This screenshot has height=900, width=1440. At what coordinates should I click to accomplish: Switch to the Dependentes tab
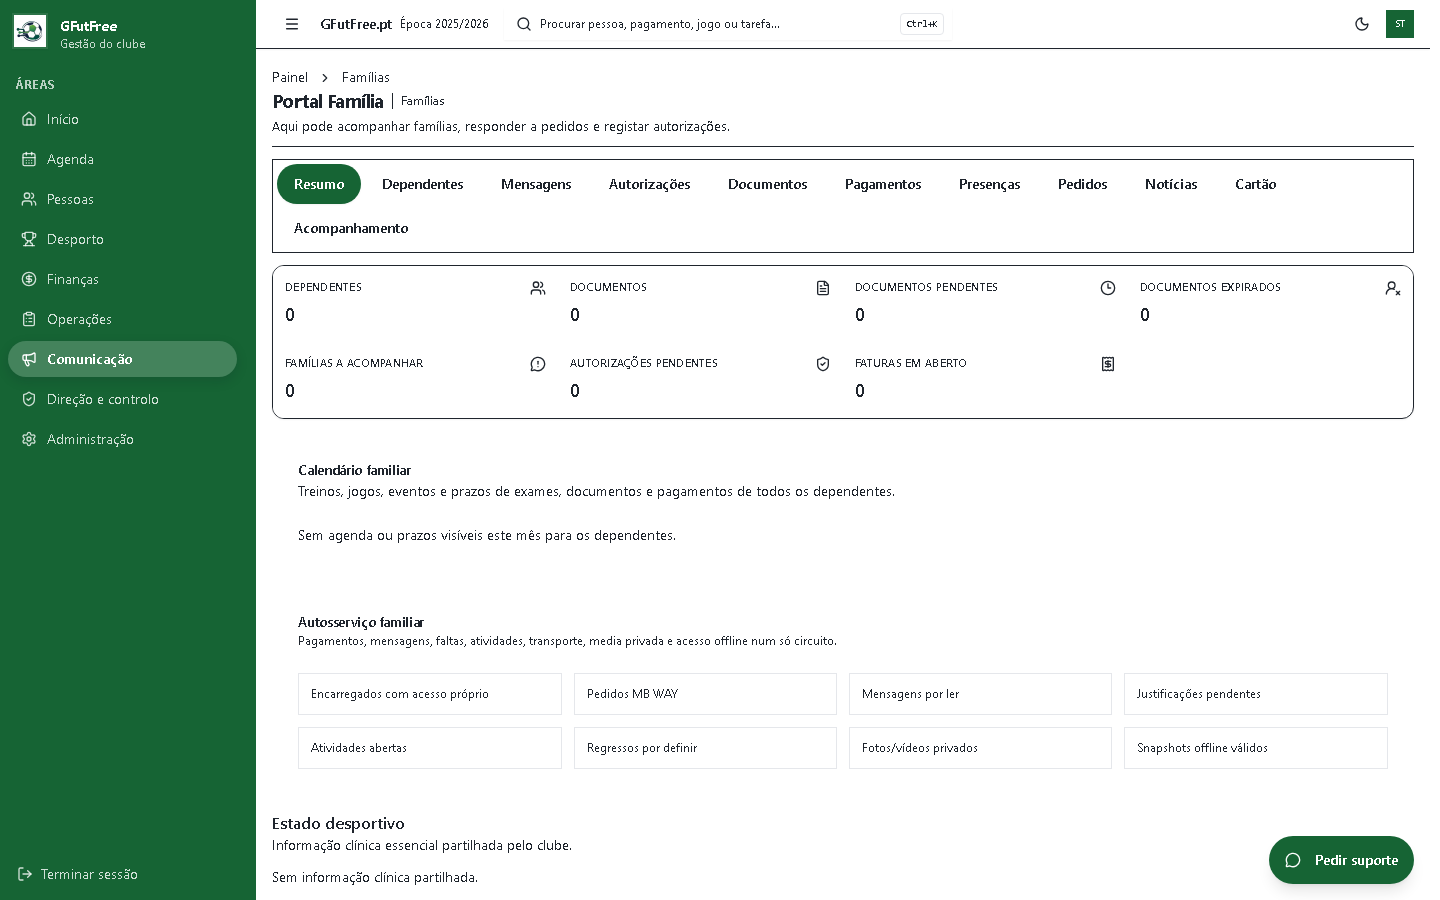pyautogui.click(x=423, y=184)
